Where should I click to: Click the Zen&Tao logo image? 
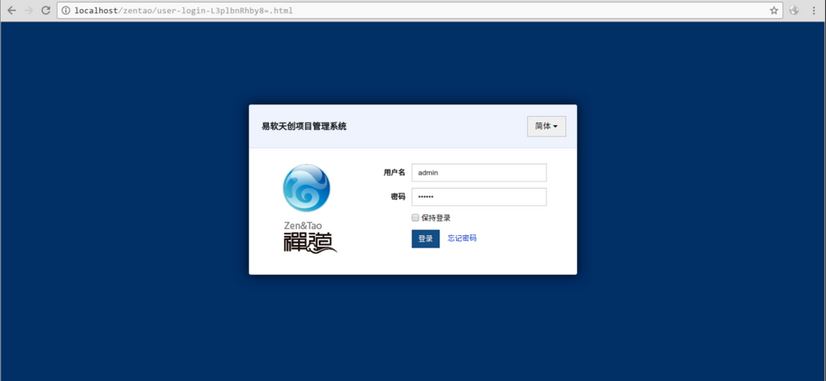[x=309, y=209]
